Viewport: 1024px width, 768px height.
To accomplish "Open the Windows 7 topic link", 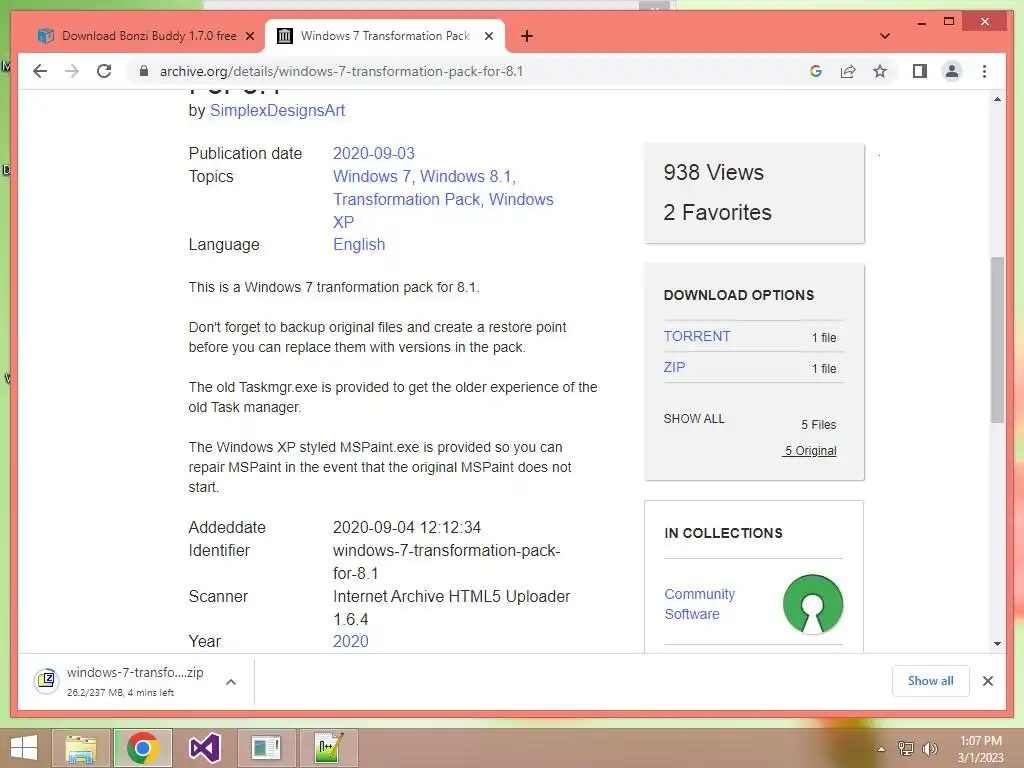I will [371, 176].
